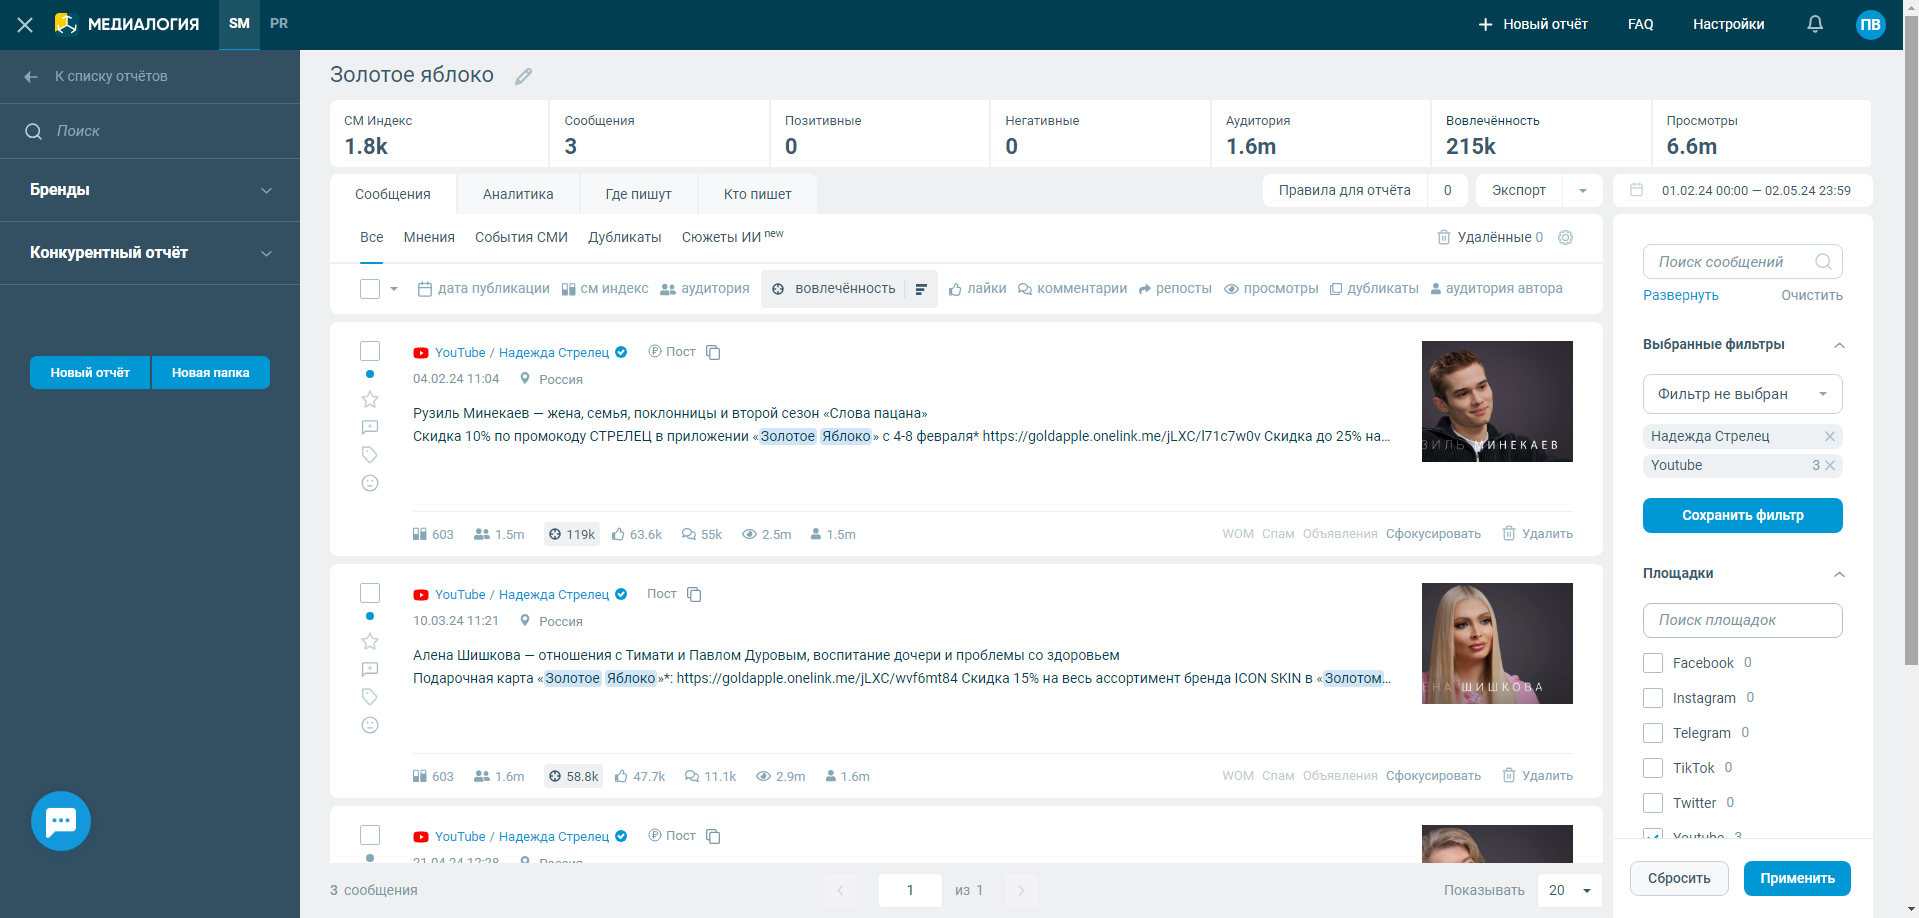Check the Facebook platform checkbox
Screen dimensions: 1919x918
(1653, 663)
